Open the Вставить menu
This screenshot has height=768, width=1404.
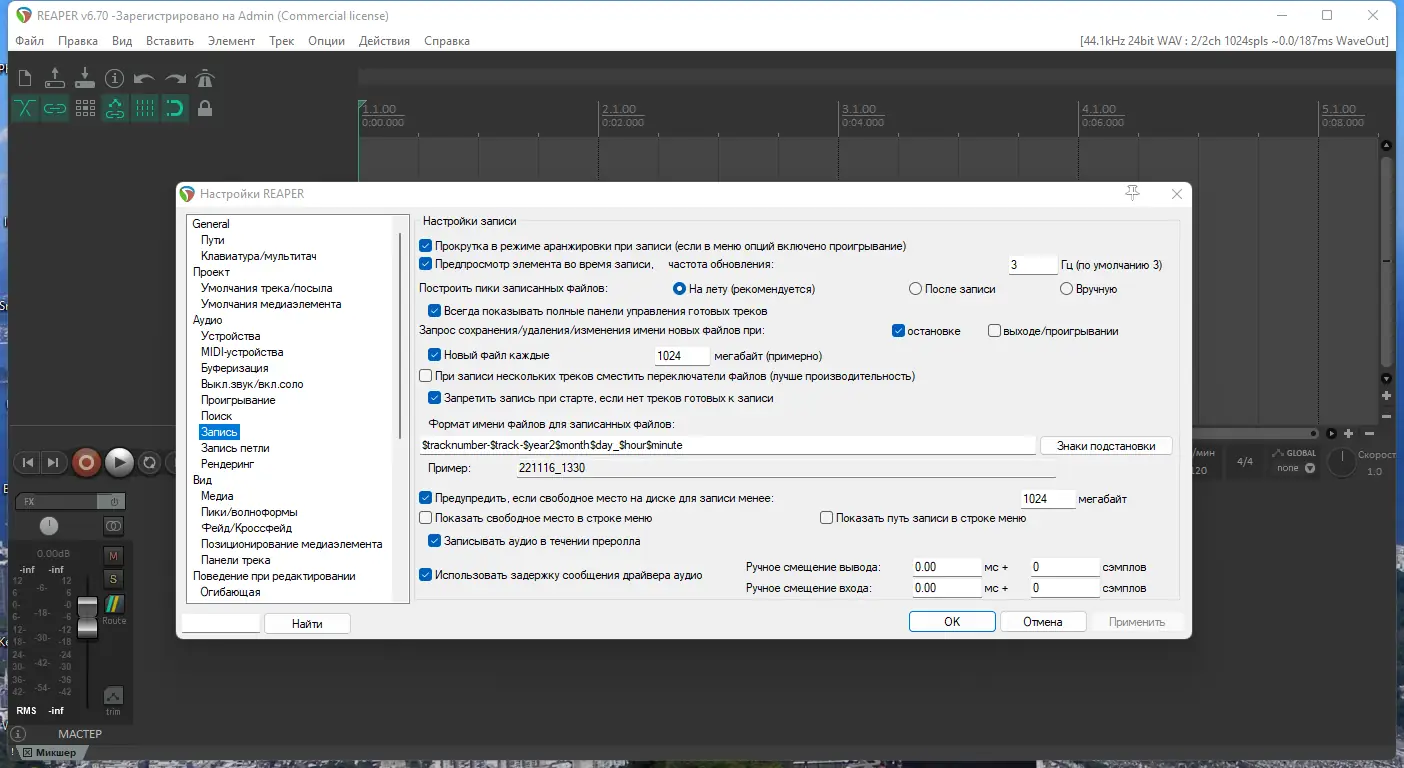[x=170, y=41]
